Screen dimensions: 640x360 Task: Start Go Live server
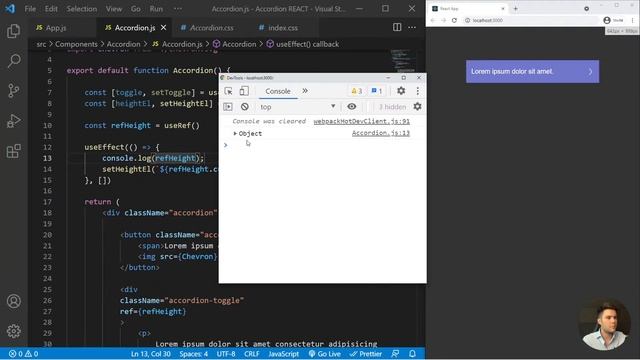coord(324,354)
